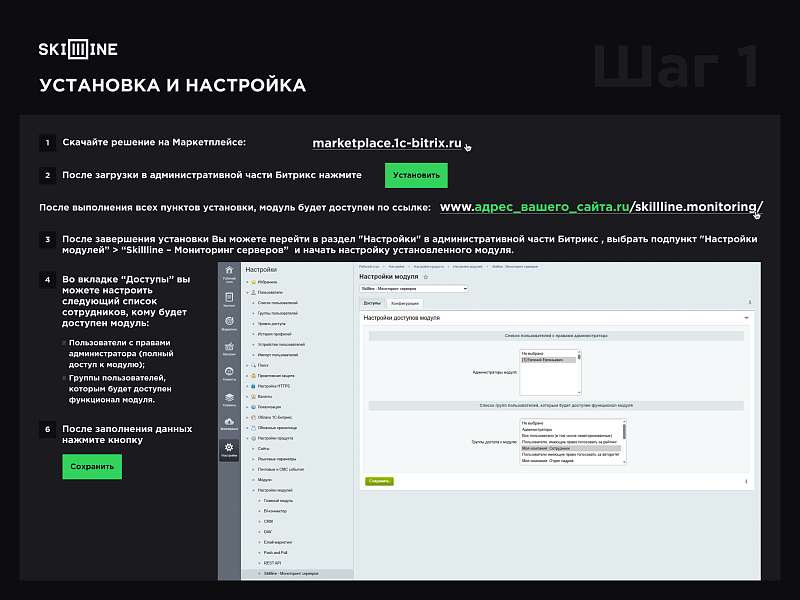Collapse the Настройки доступов модуля section
Image resolution: width=800 pixels, height=600 pixels.
coord(748,318)
